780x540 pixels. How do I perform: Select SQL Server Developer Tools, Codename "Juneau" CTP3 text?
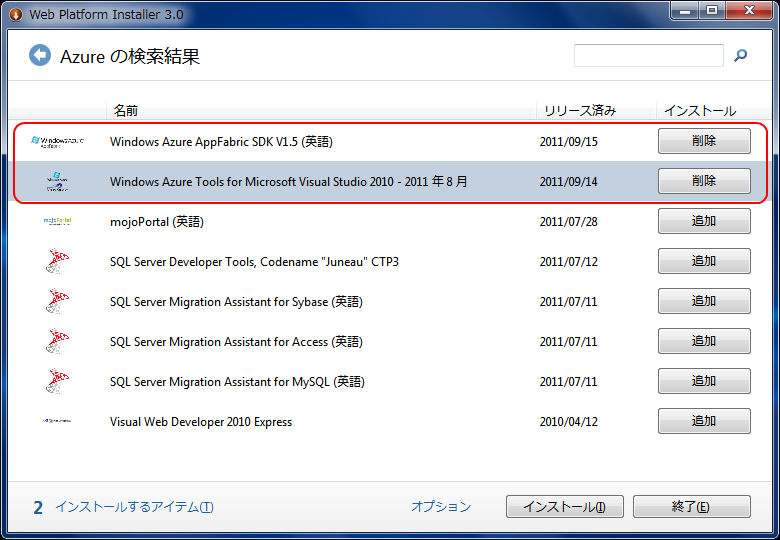[x=254, y=262]
